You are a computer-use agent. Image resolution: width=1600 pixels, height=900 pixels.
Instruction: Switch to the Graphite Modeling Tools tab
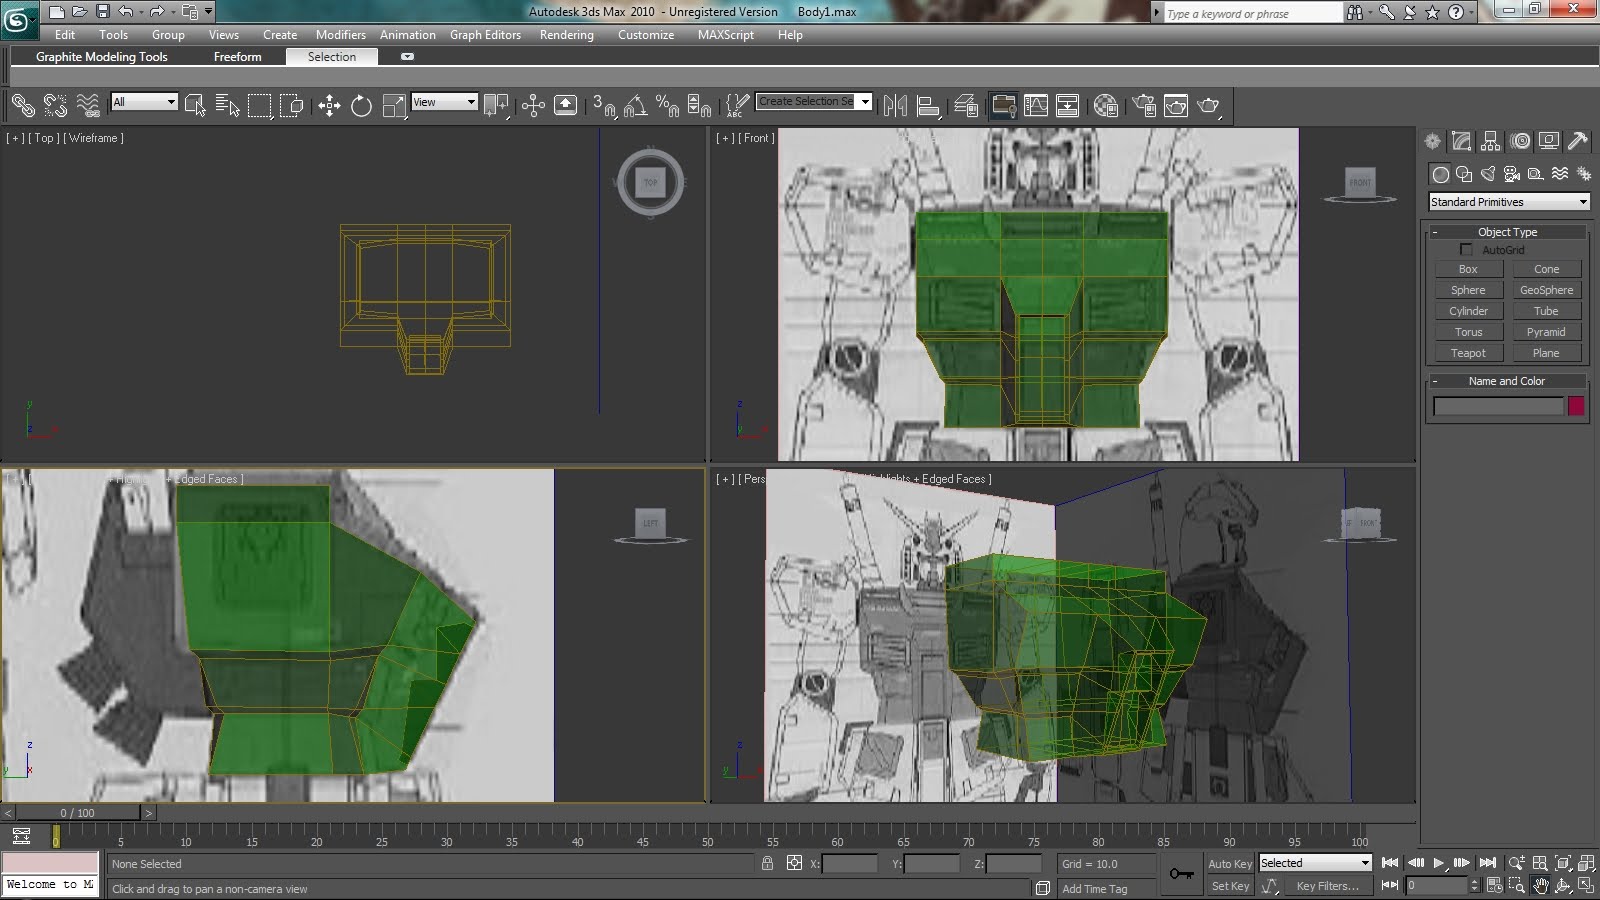102,57
